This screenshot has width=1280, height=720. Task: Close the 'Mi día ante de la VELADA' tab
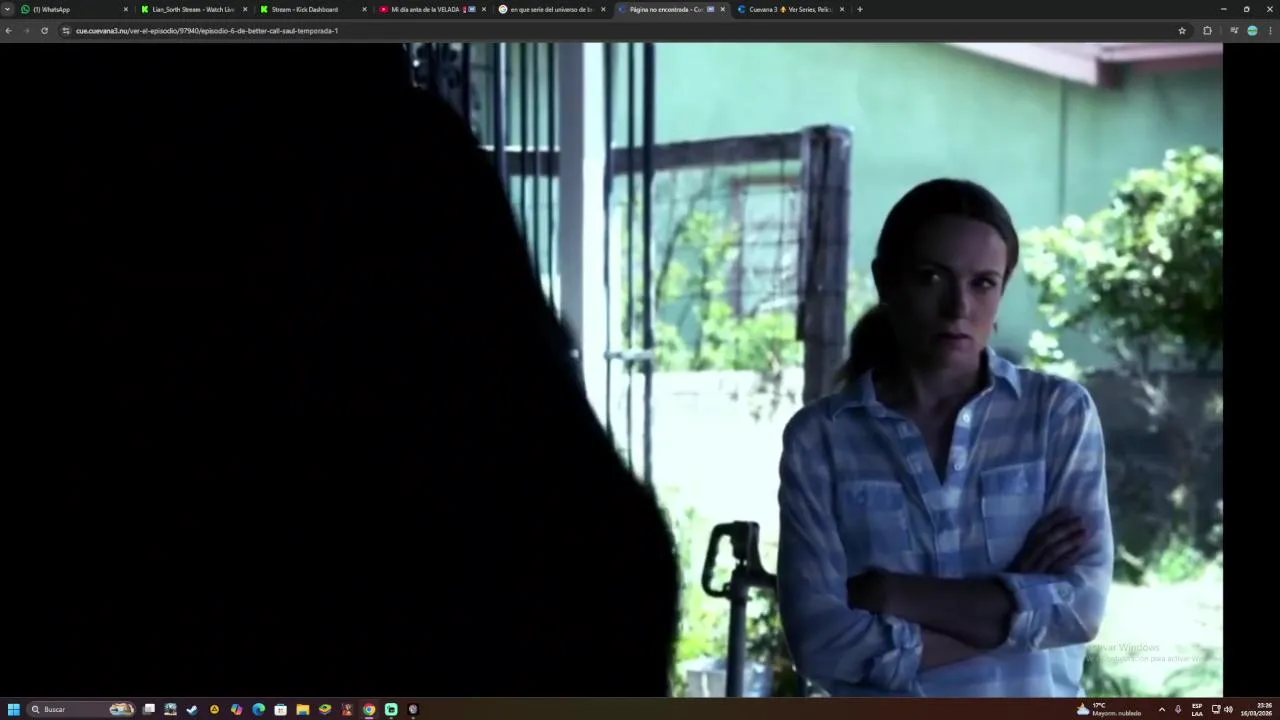pyautogui.click(x=484, y=9)
